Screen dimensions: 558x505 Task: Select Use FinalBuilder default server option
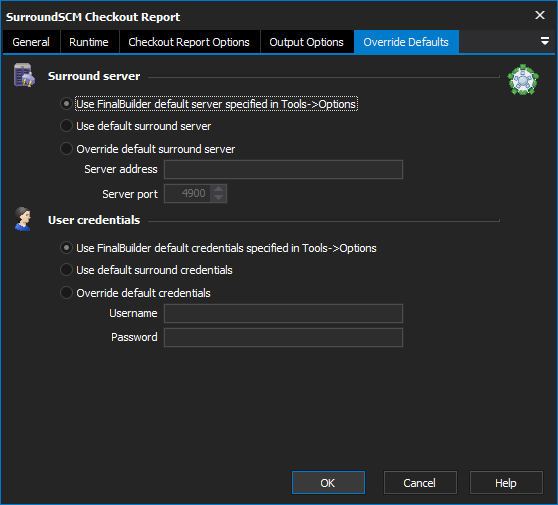(210, 104)
